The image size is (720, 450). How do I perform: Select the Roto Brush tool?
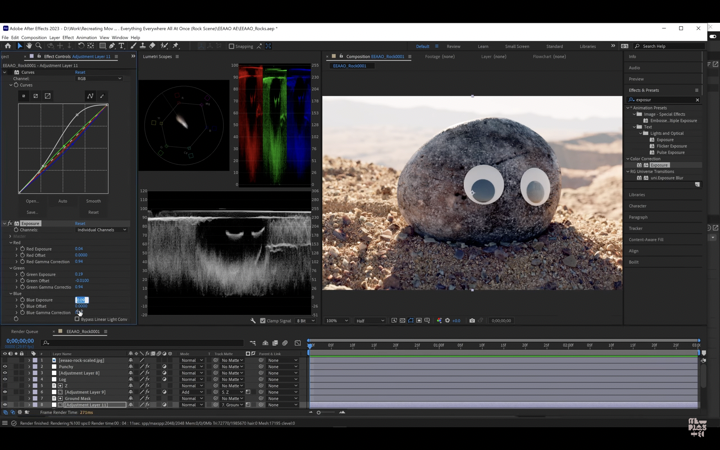(163, 46)
